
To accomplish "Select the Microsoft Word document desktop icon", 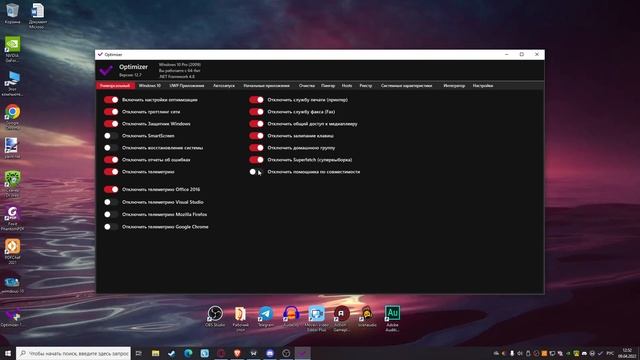I will pyautogui.click(x=38, y=16).
